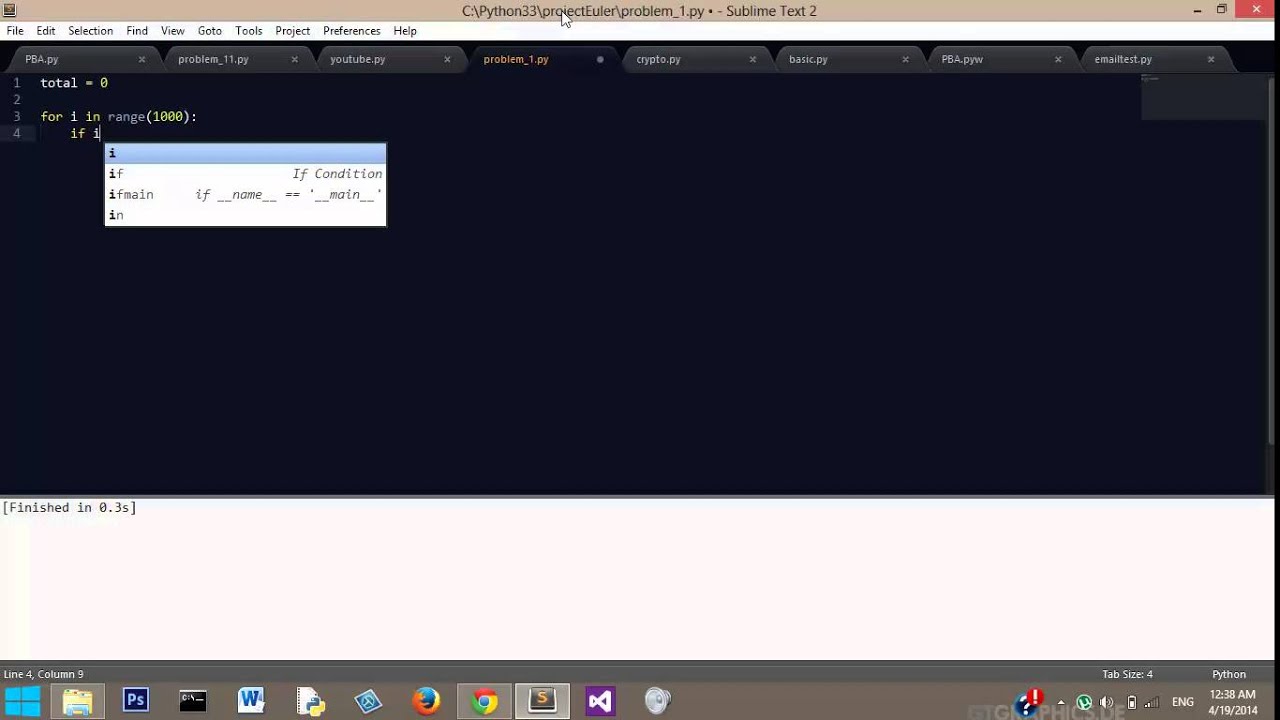Open the Preferences menu
Image resolution: width=1280 pixels, height=720 pixels.
click(351, 31)
